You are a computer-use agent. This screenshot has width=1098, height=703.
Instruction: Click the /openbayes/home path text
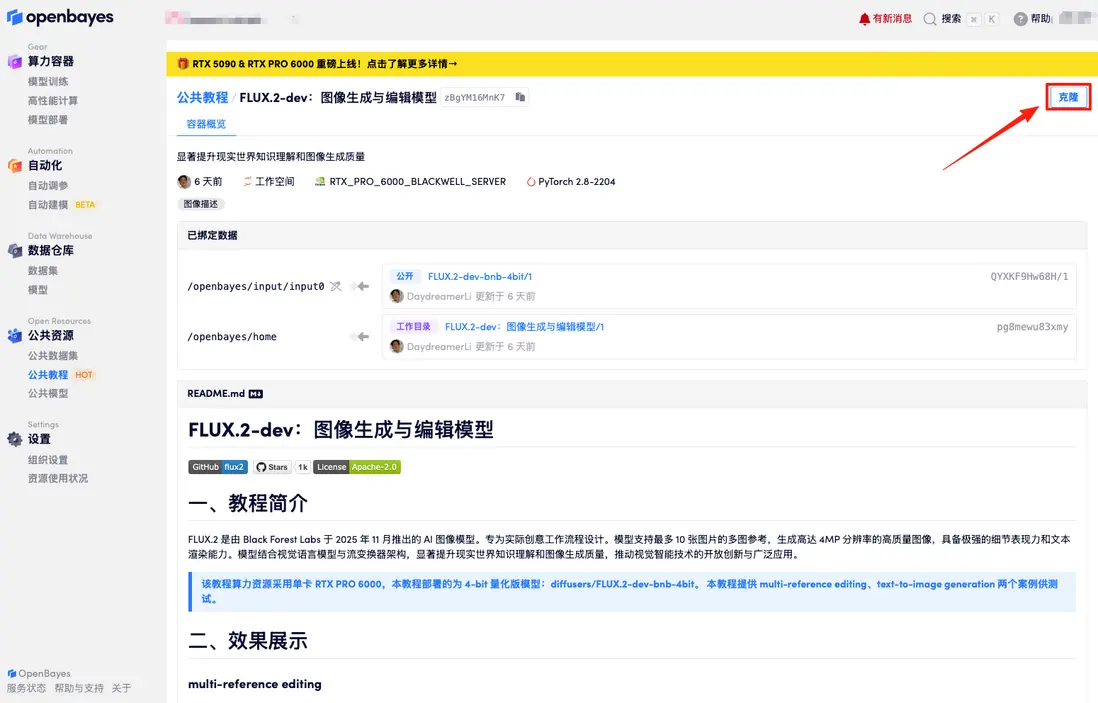coord(232,337)
